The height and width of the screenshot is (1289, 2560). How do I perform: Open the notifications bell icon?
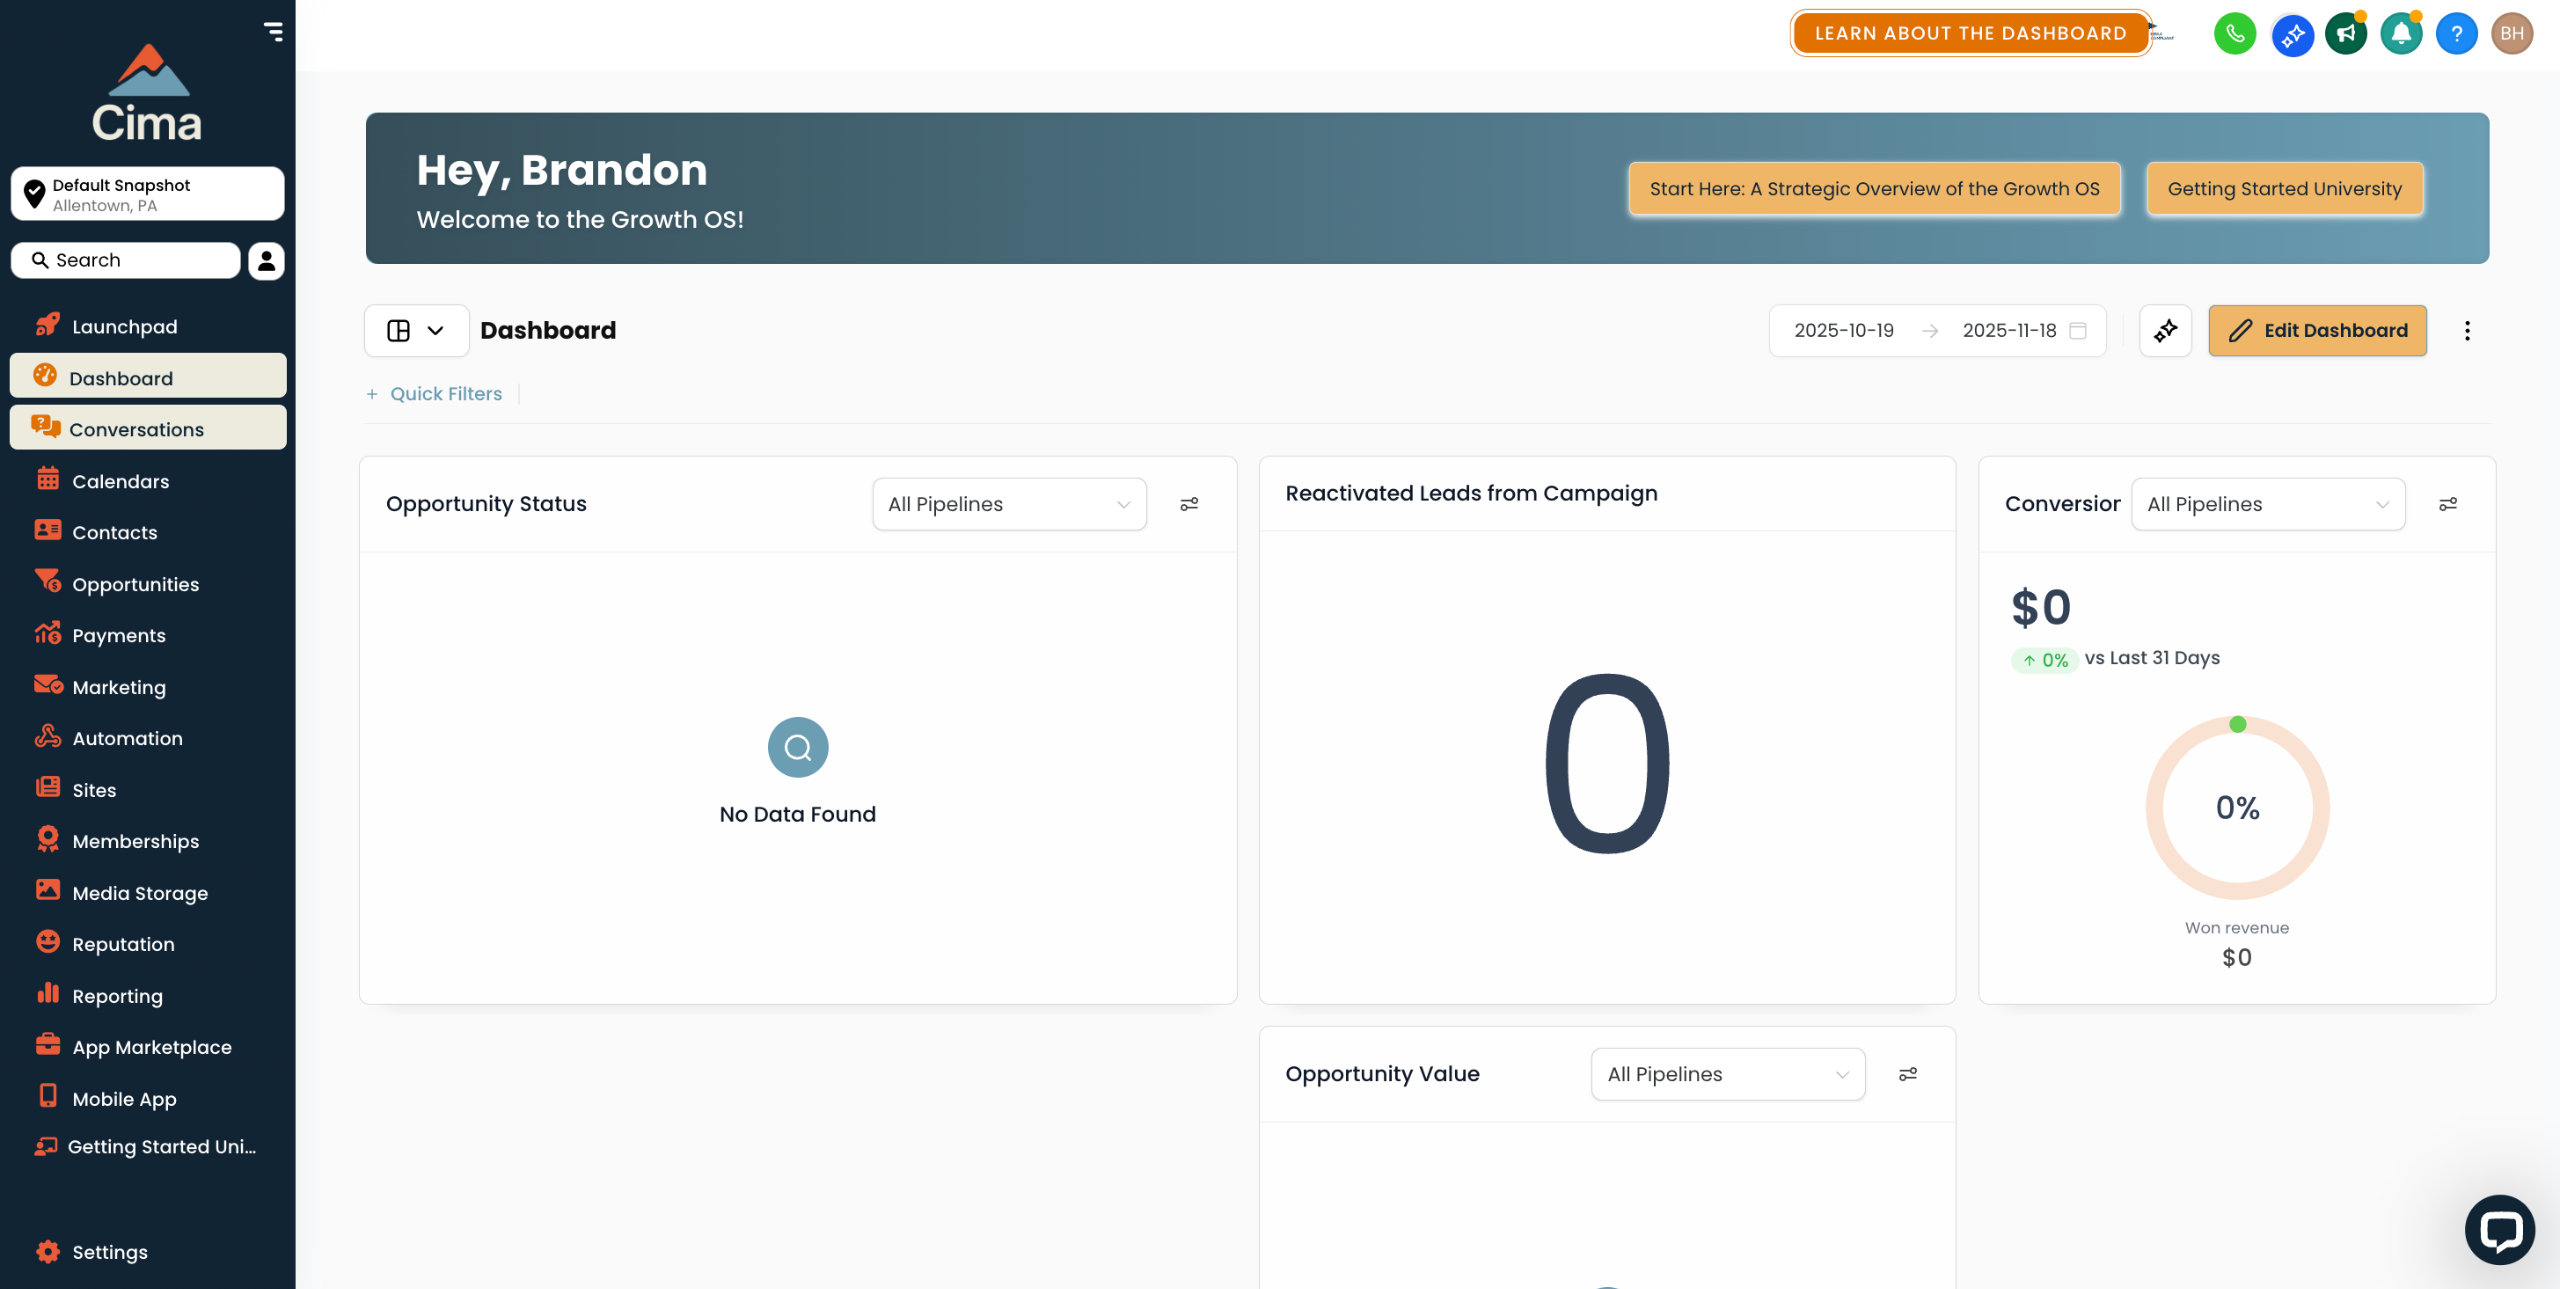pyautogui.click(x=2401, y=34)
